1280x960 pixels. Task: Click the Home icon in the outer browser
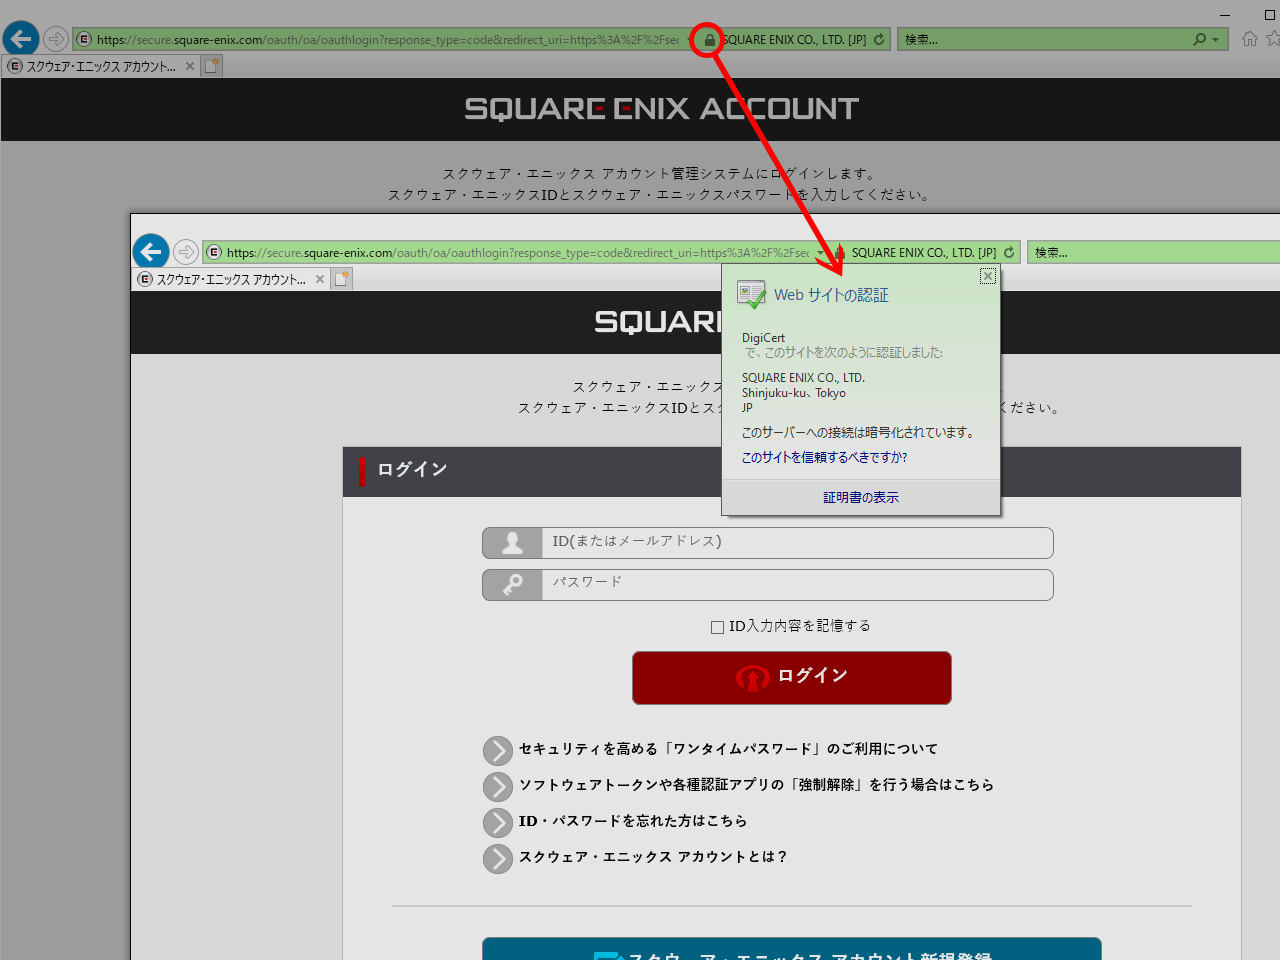coord(1249,39)
